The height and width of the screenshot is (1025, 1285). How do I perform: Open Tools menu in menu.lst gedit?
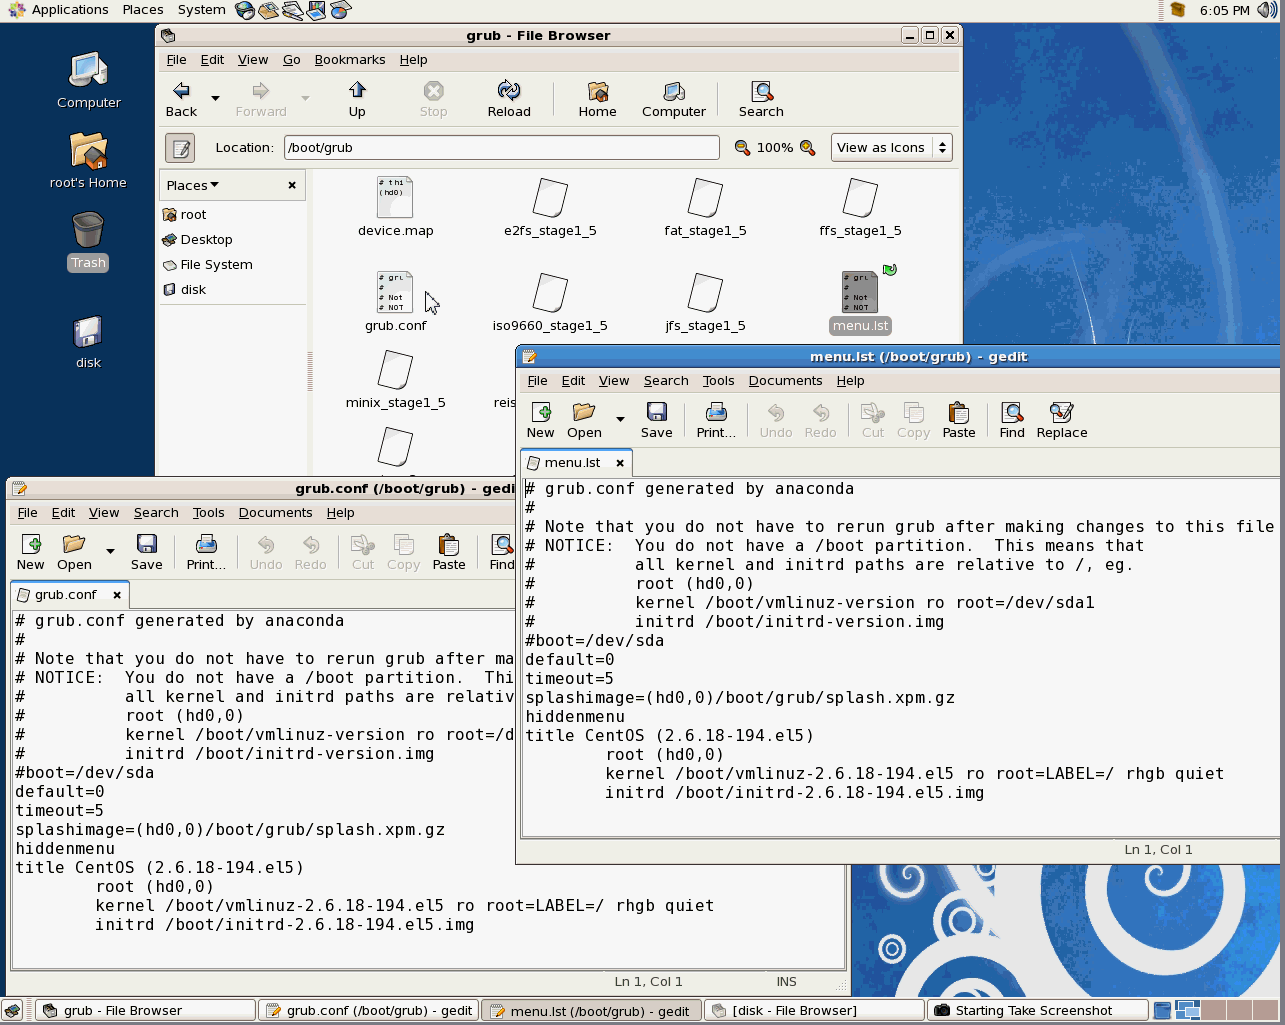718,381
